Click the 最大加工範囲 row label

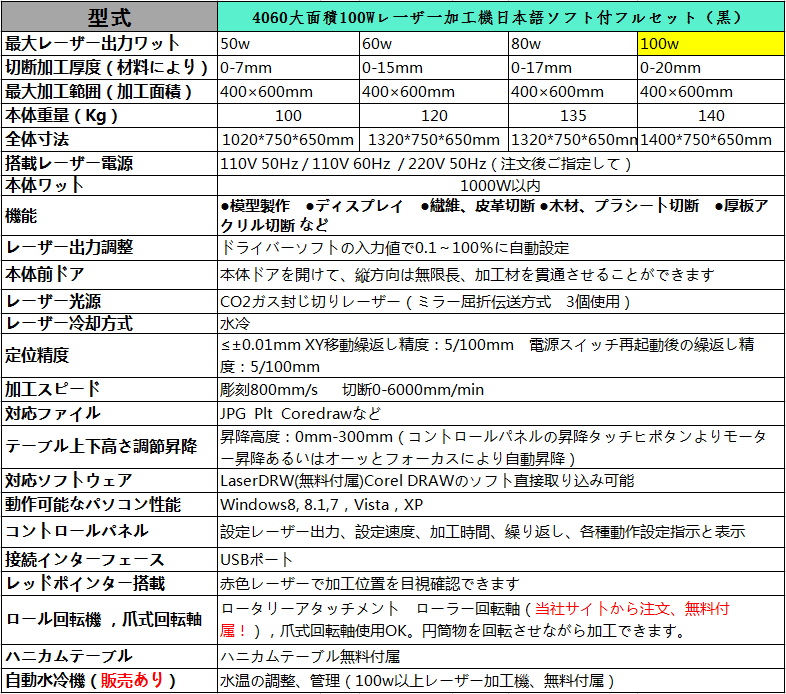[109, 92]
